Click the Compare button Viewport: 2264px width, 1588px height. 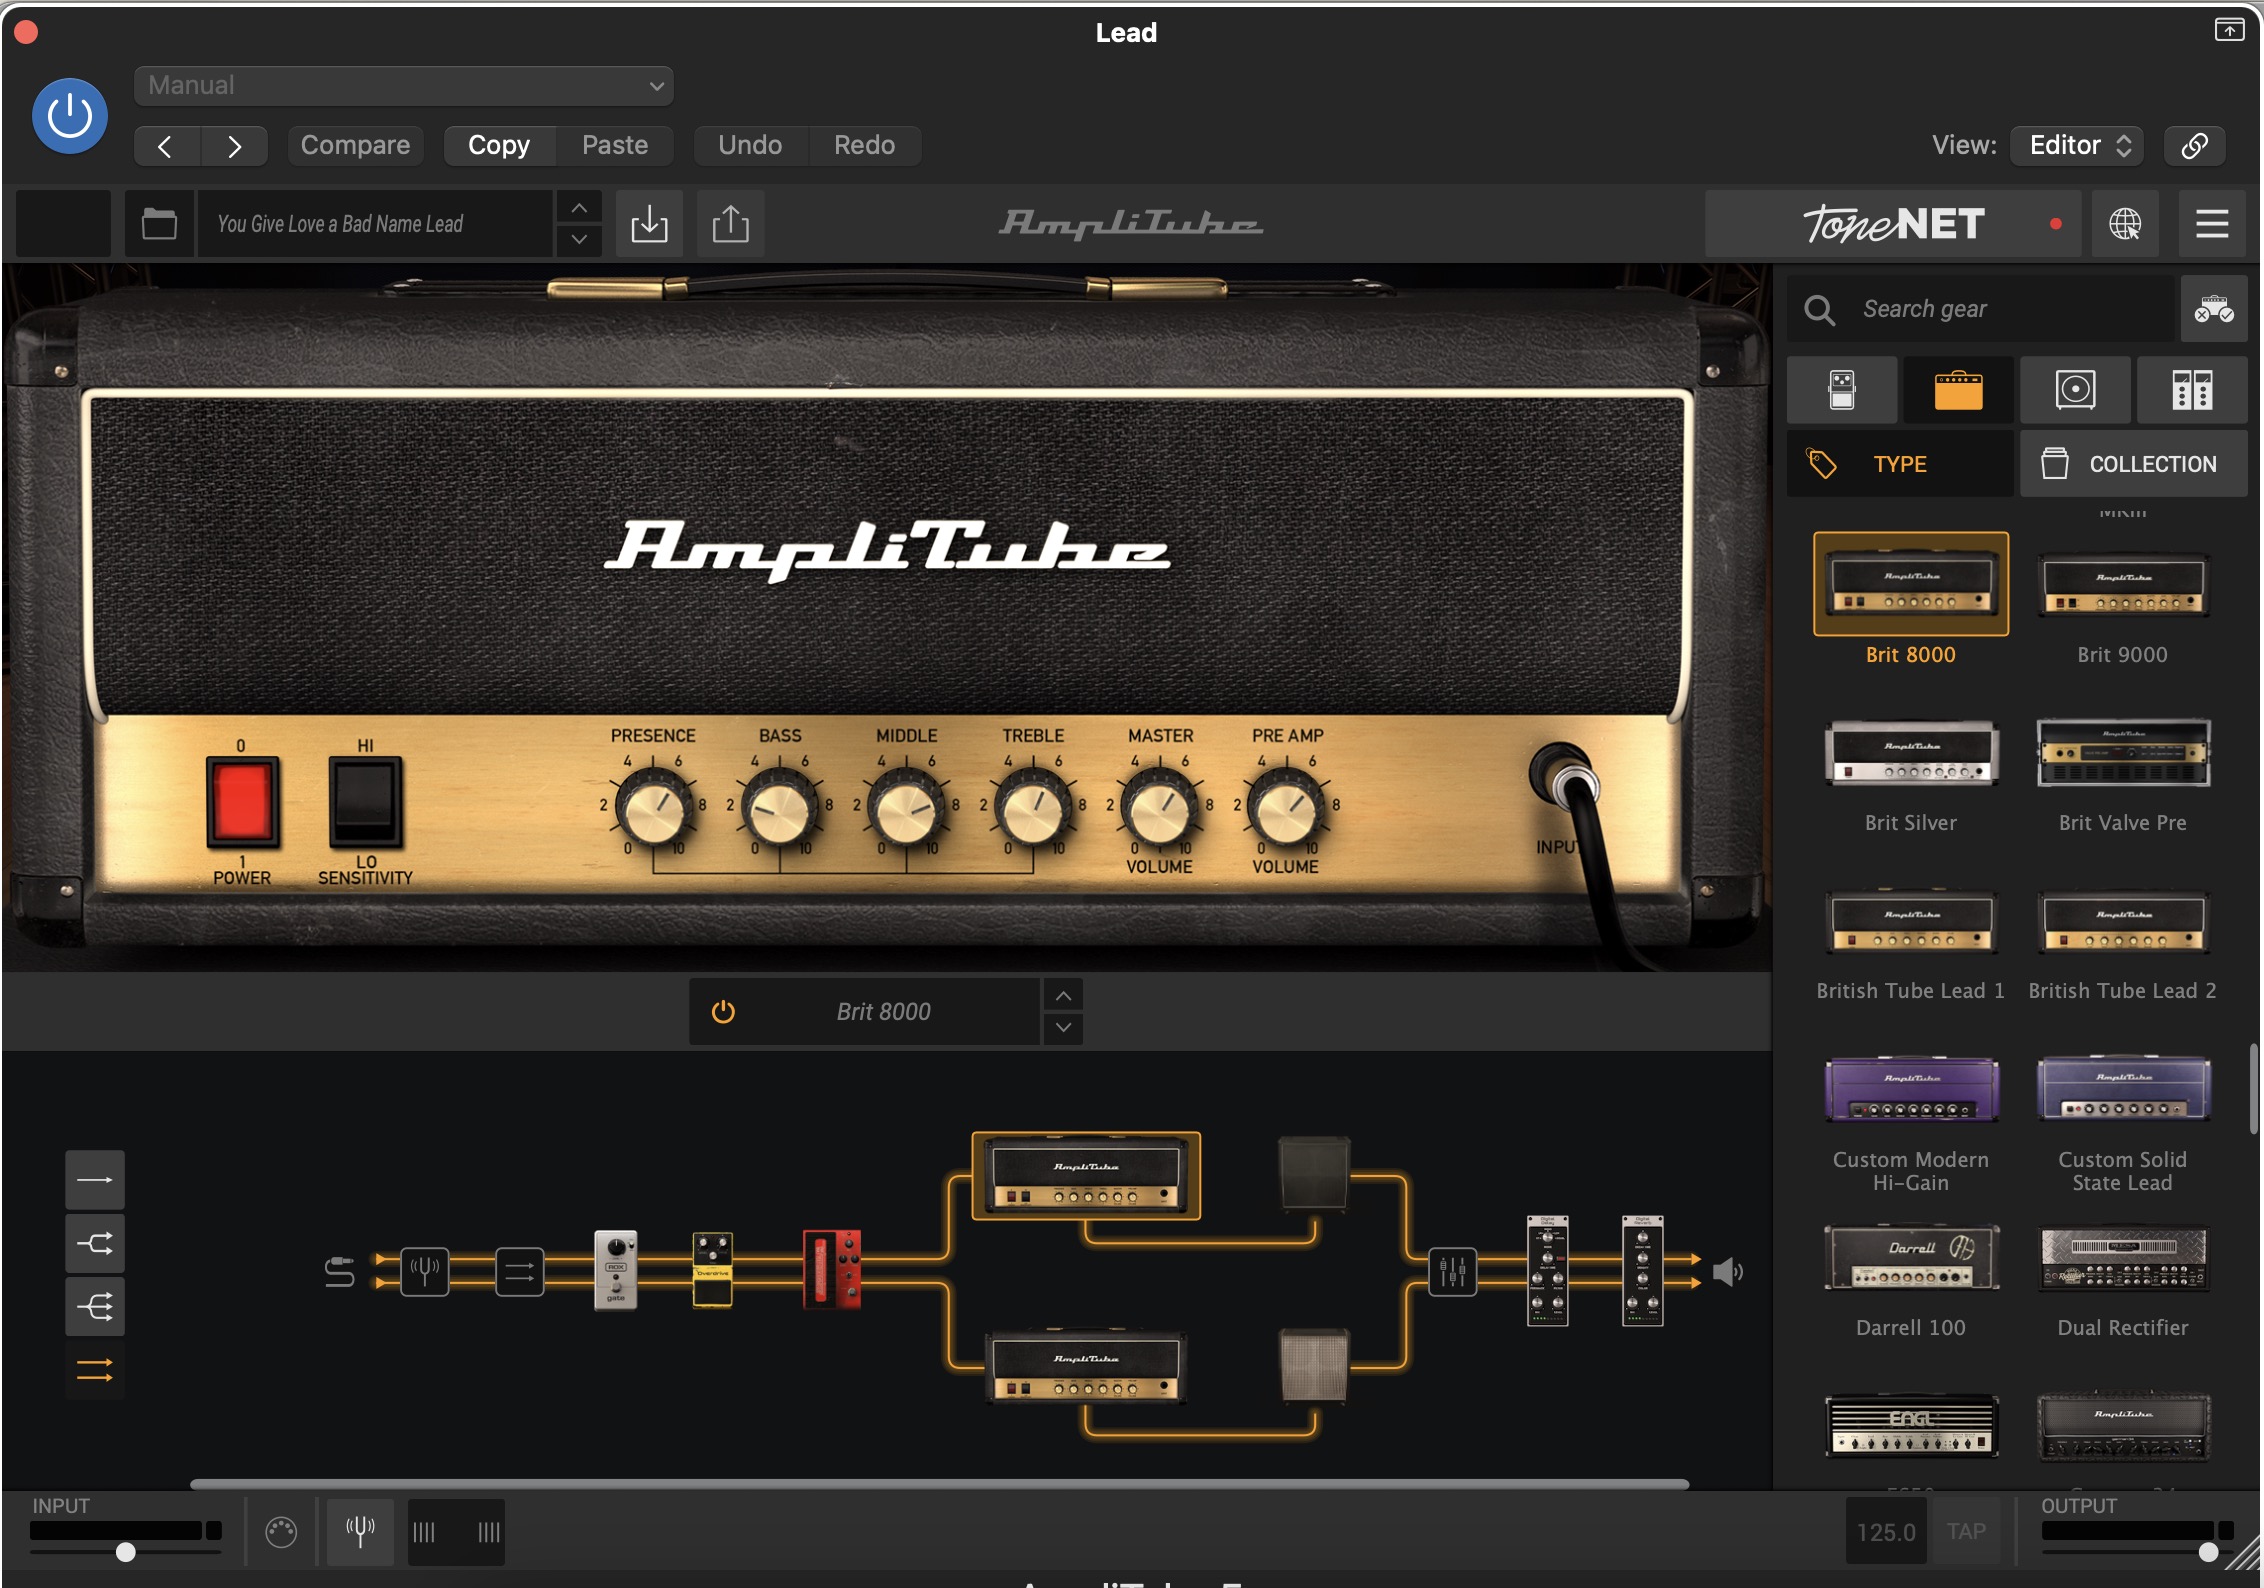click(355, 146)
